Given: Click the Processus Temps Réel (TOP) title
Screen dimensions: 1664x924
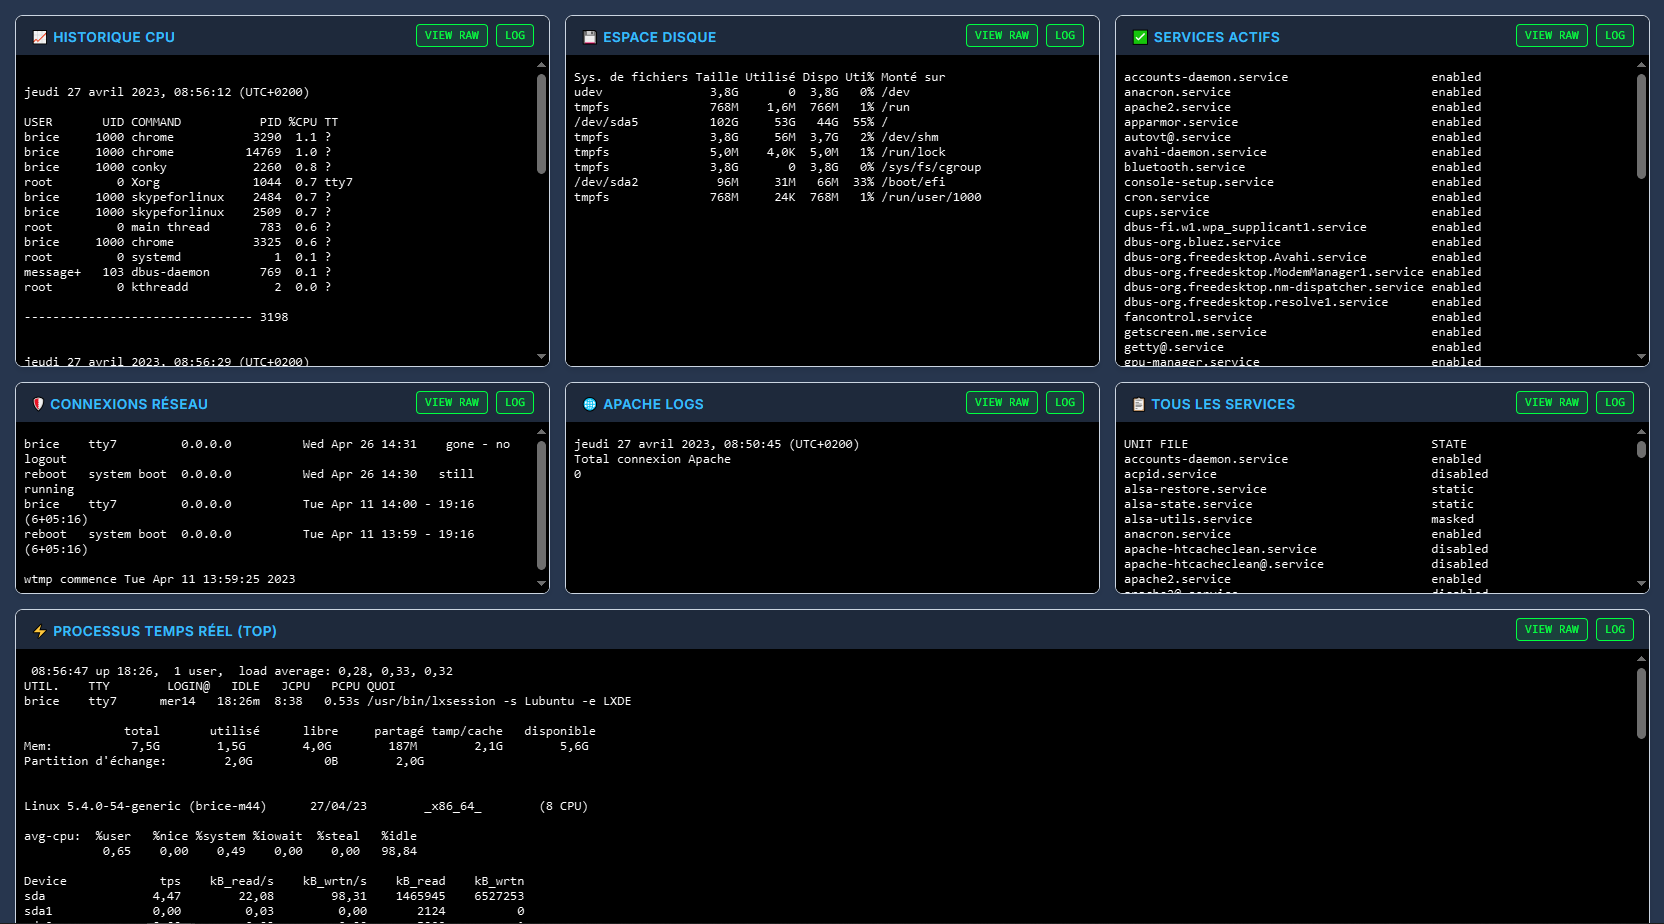Looking at the screenshot, I should (x=165, y=631).
